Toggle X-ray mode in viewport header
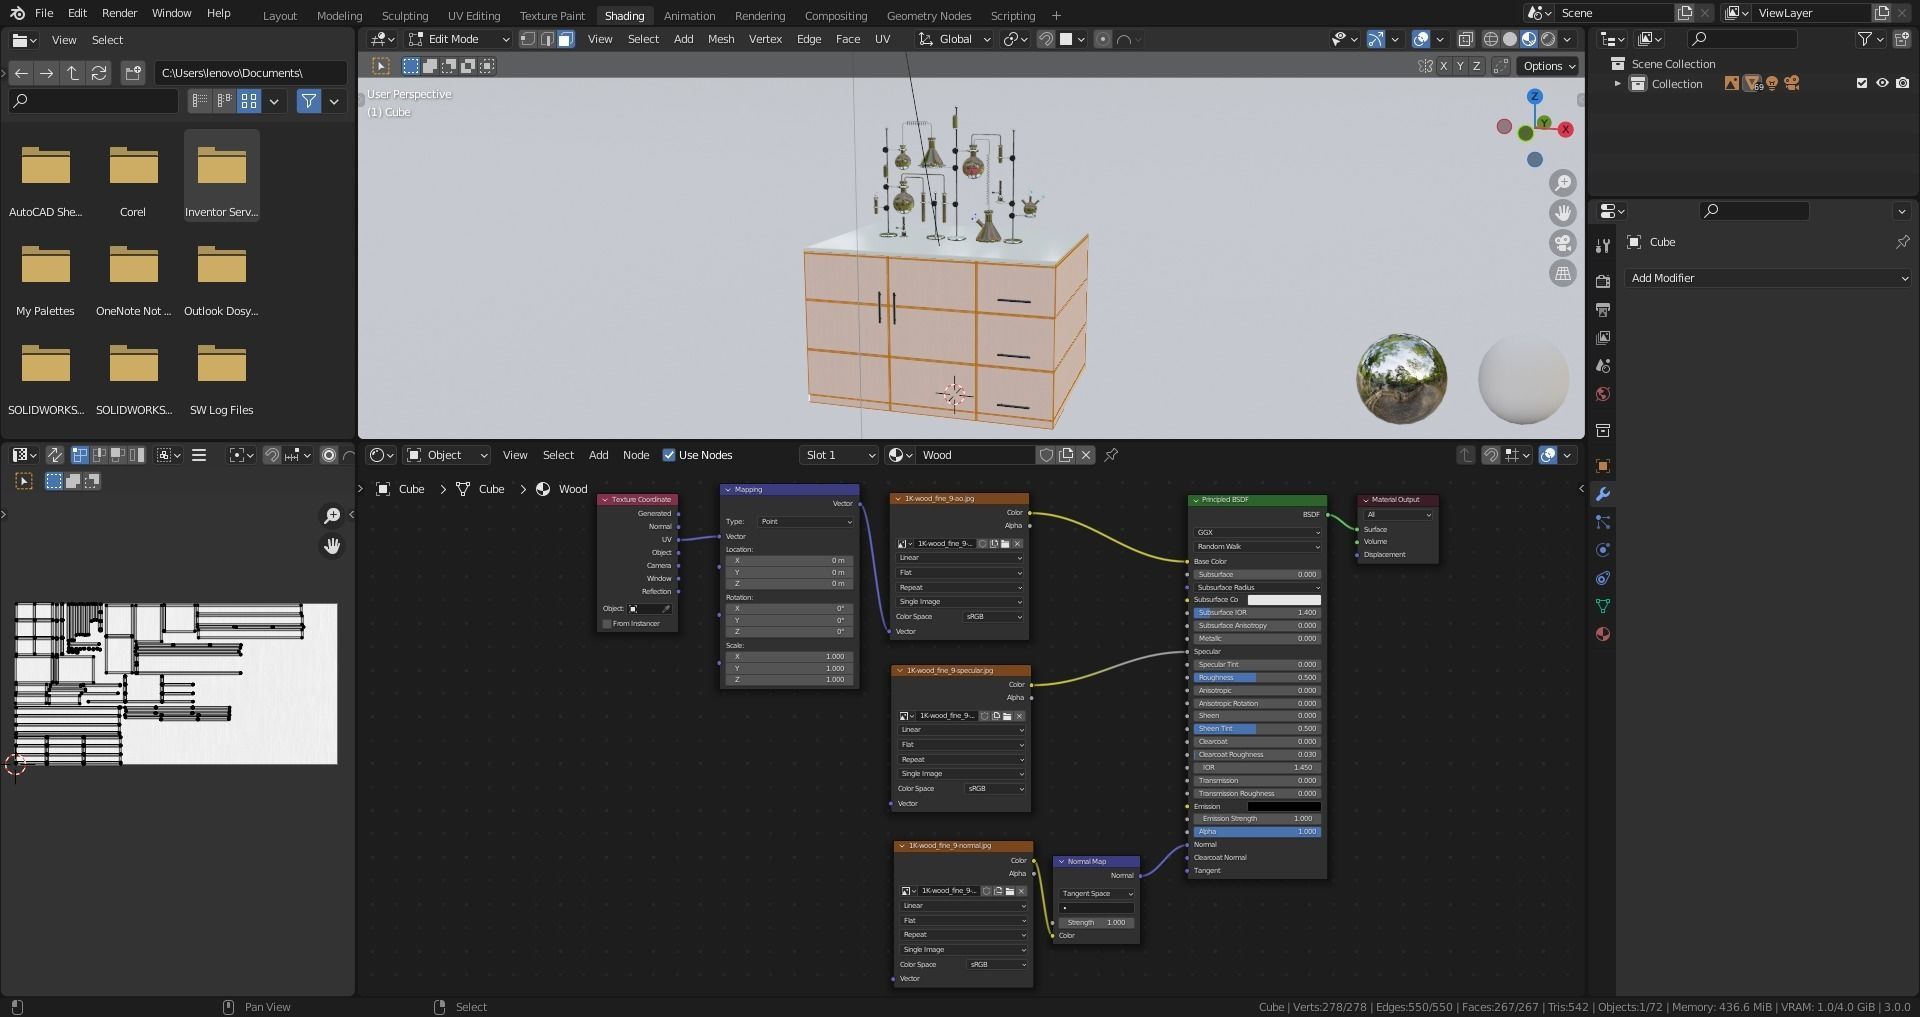Image resolution: width=1920 pixels, height=1017 pixels. click(1466, 39)
